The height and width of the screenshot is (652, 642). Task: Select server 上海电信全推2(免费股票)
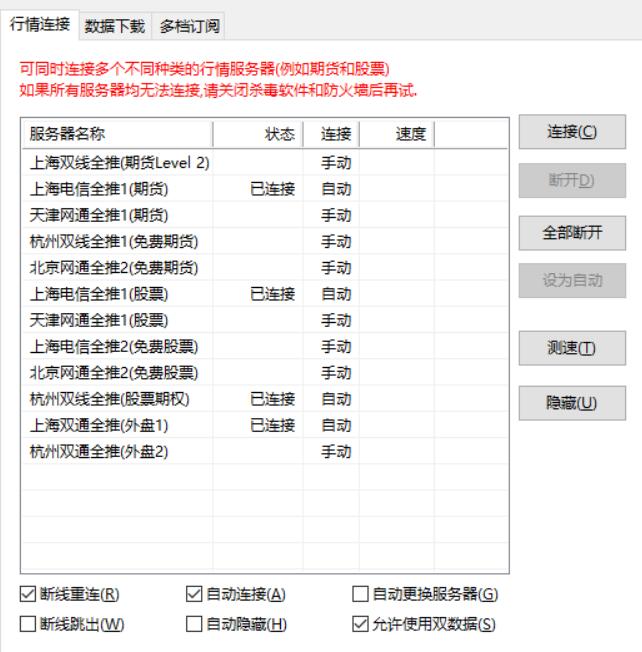pos(114,346)
